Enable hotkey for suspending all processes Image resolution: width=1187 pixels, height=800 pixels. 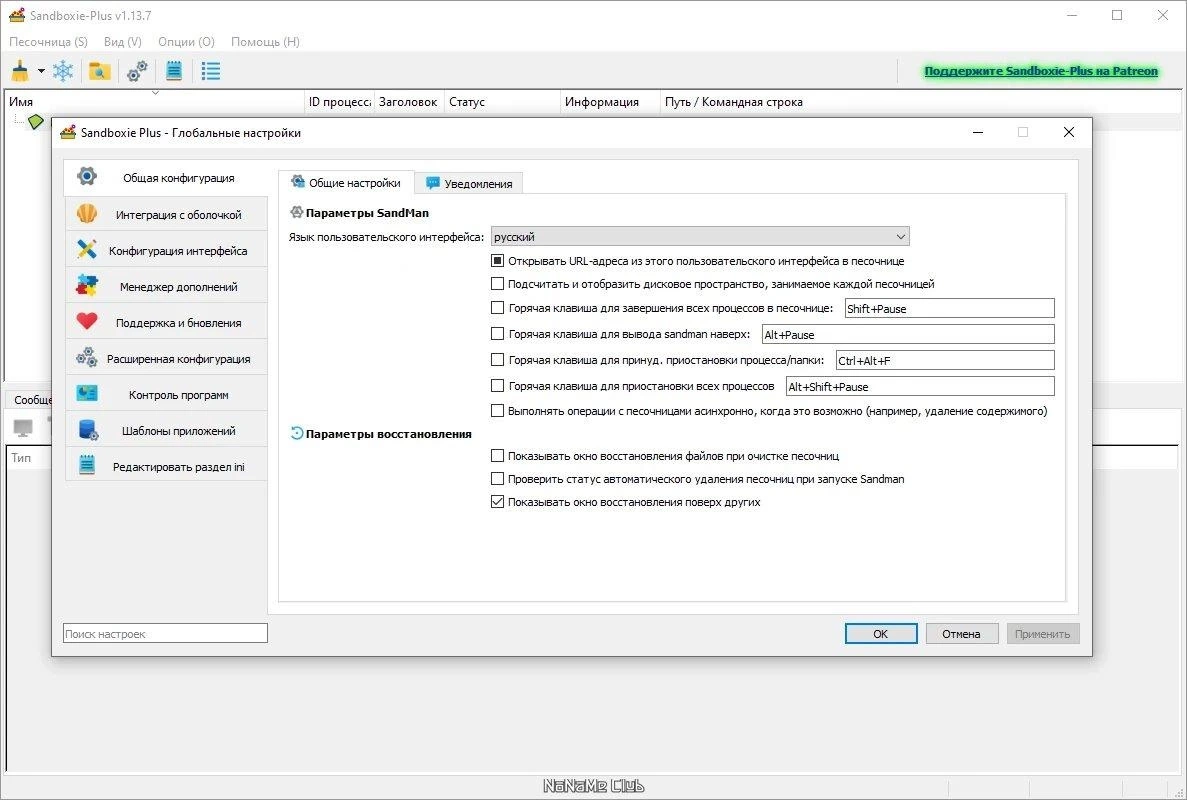[497, 386]
